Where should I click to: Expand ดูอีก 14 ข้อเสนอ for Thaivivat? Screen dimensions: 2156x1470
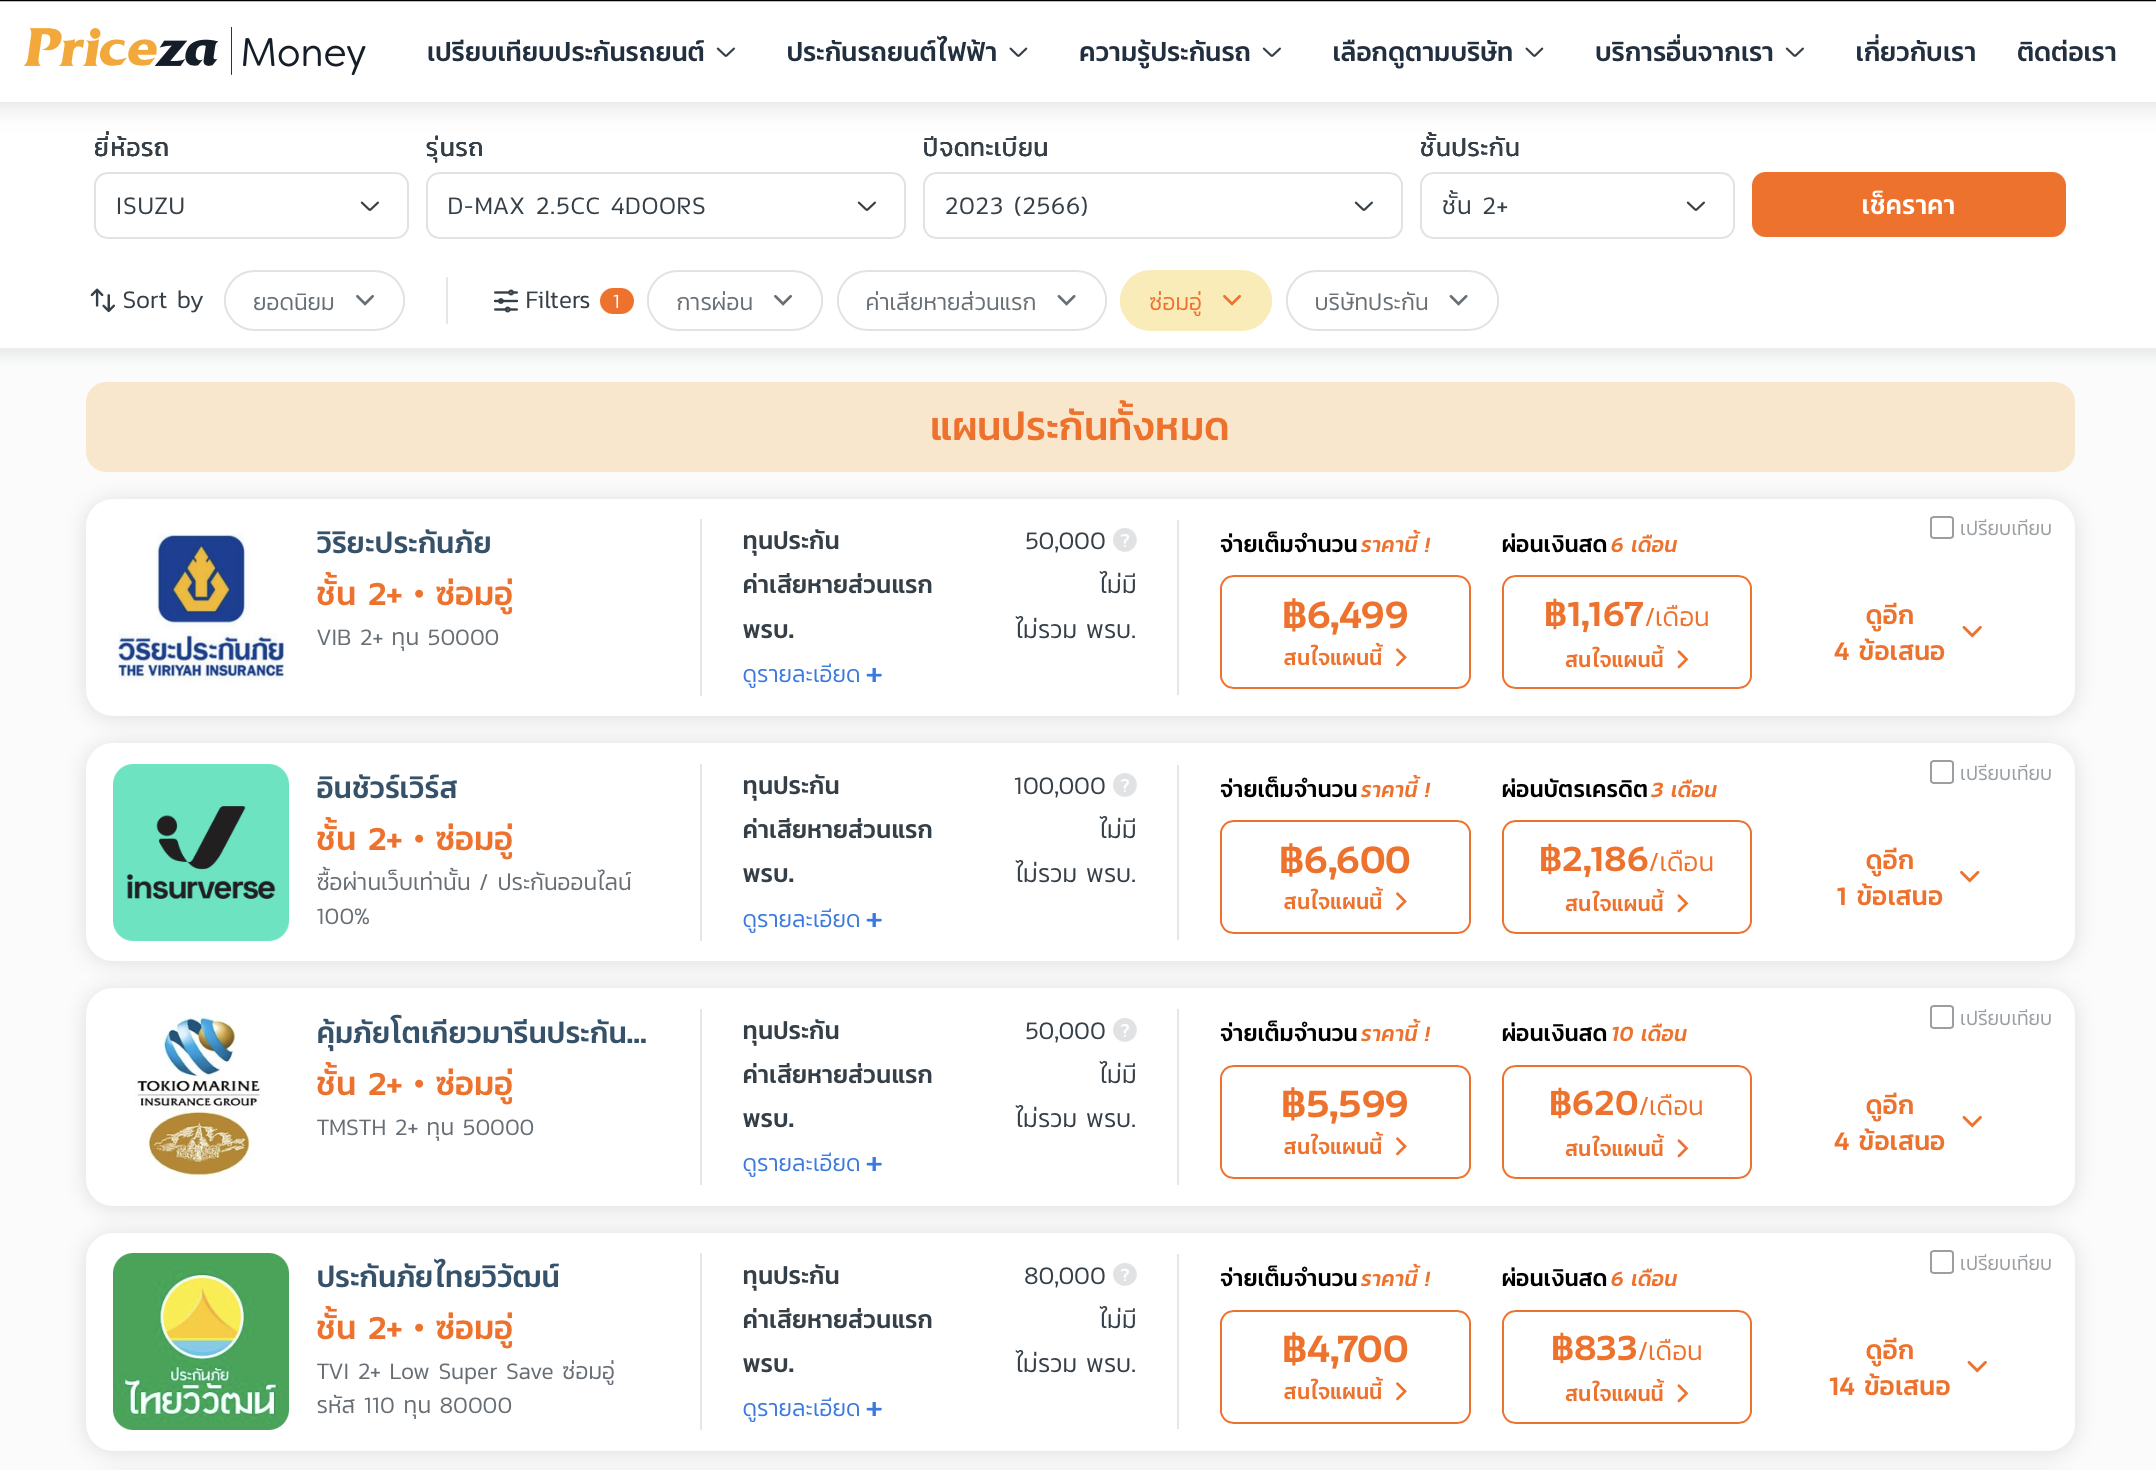click(x=1906, y=1368)
